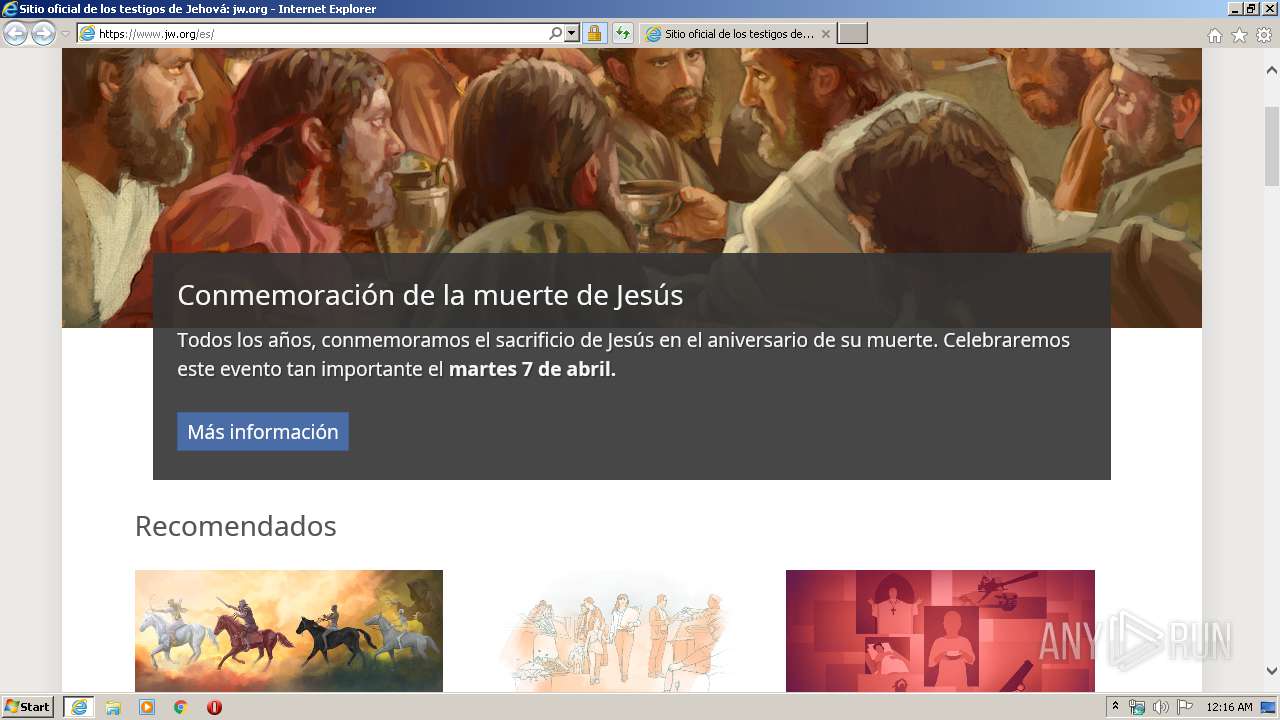
Task: Open Windows Explorer from the taskbar
Action: pyautogui.click(x=113, y=707)
